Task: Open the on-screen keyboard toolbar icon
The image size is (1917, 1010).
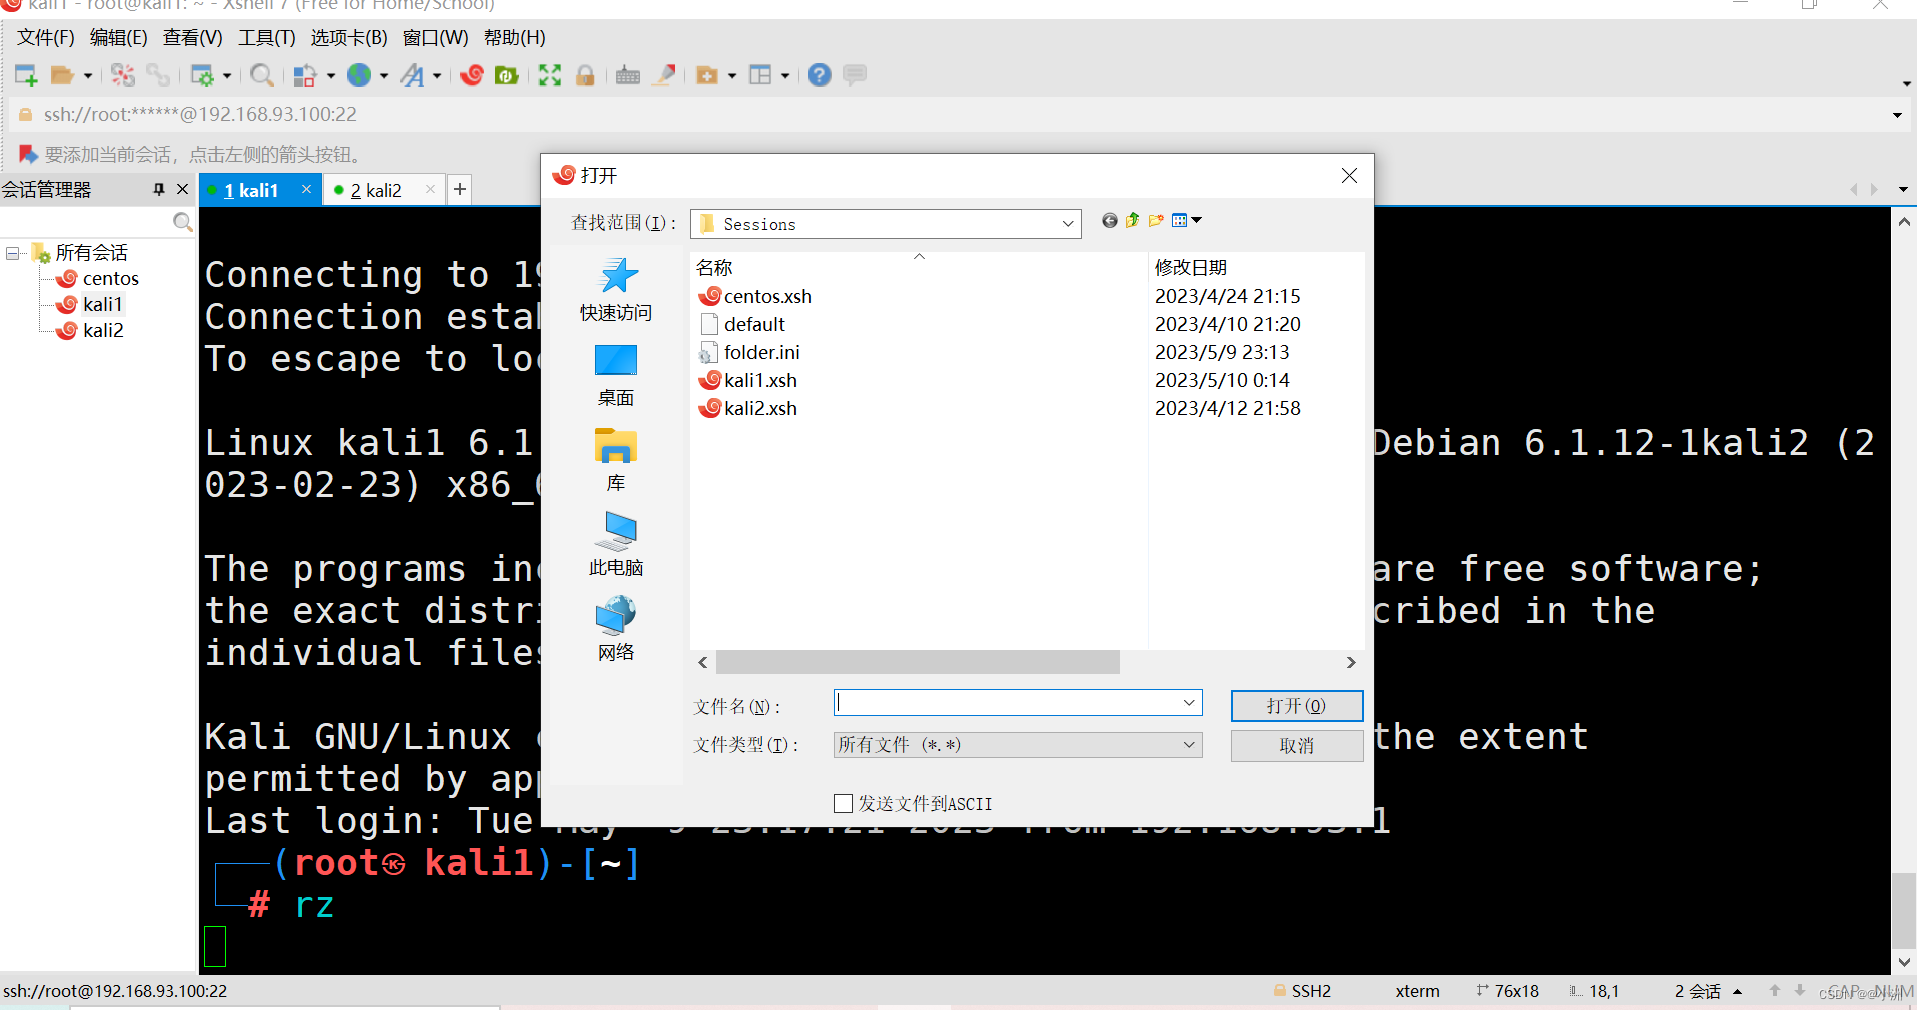Action: (627, 74)
